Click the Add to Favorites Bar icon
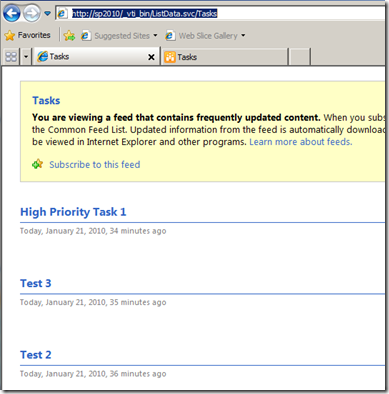 coord(69,35)
